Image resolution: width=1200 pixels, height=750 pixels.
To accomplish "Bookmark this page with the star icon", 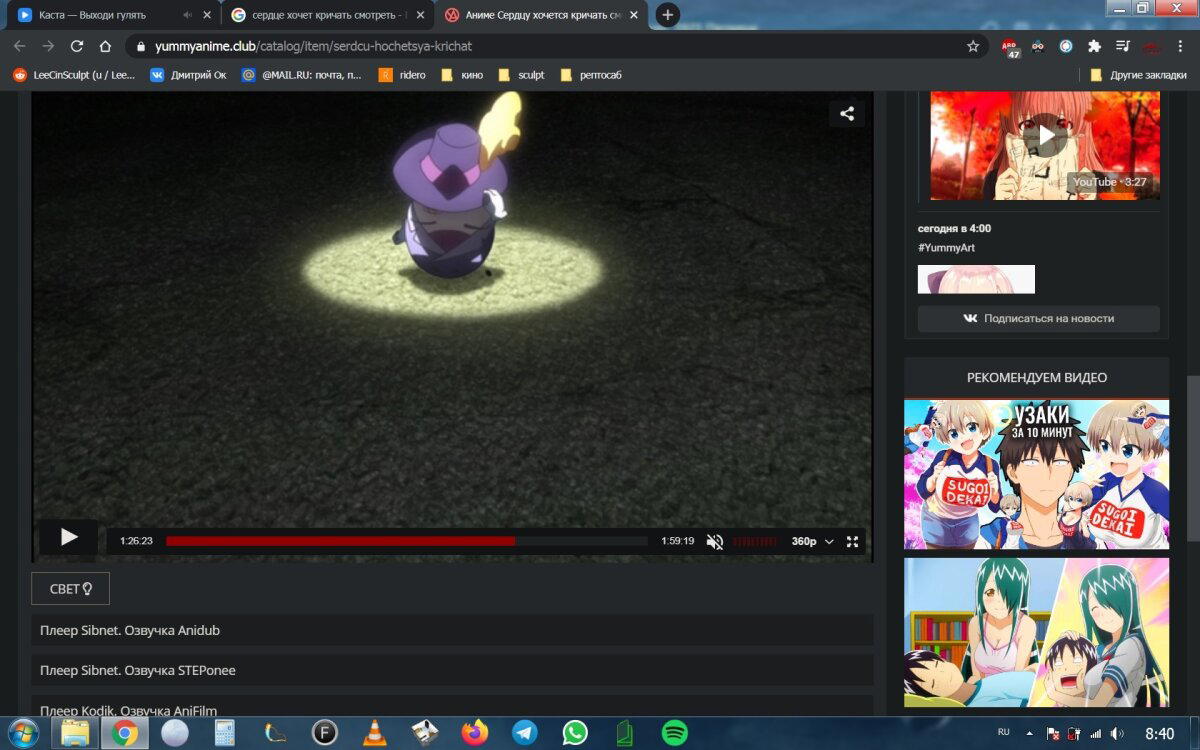I will tap(973, 46).
